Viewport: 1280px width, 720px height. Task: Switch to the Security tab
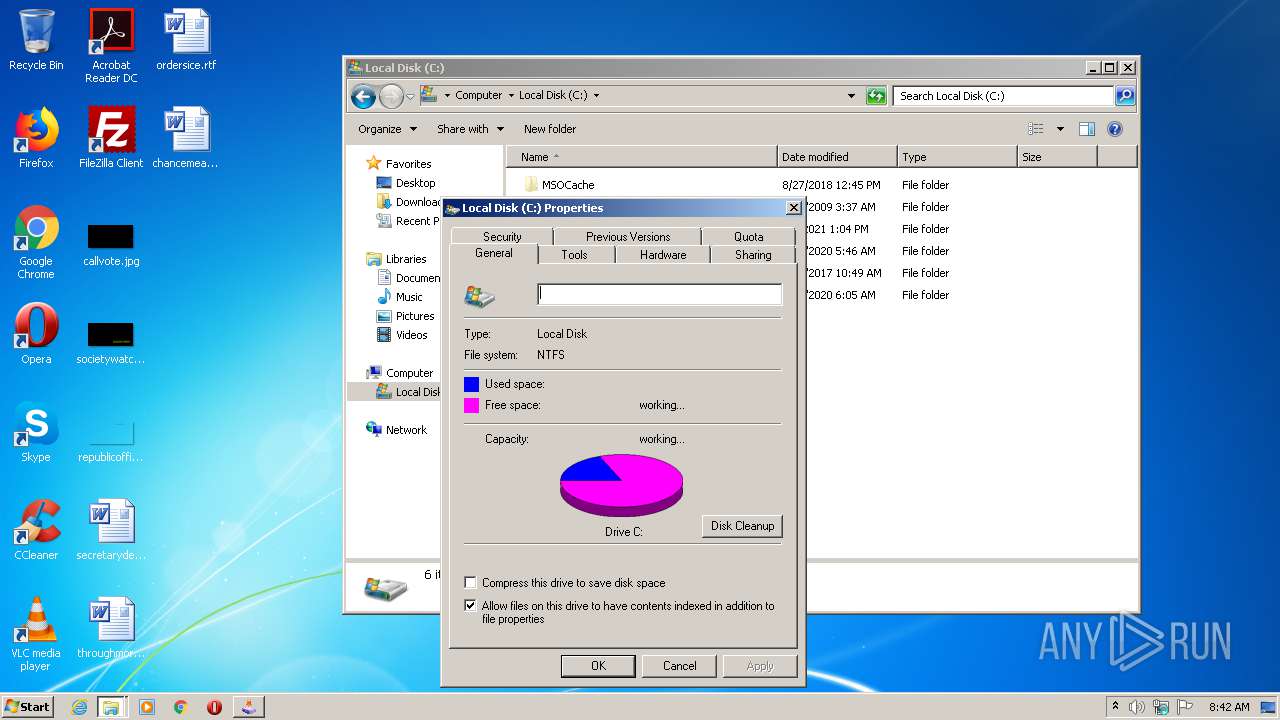pos(502,237)
